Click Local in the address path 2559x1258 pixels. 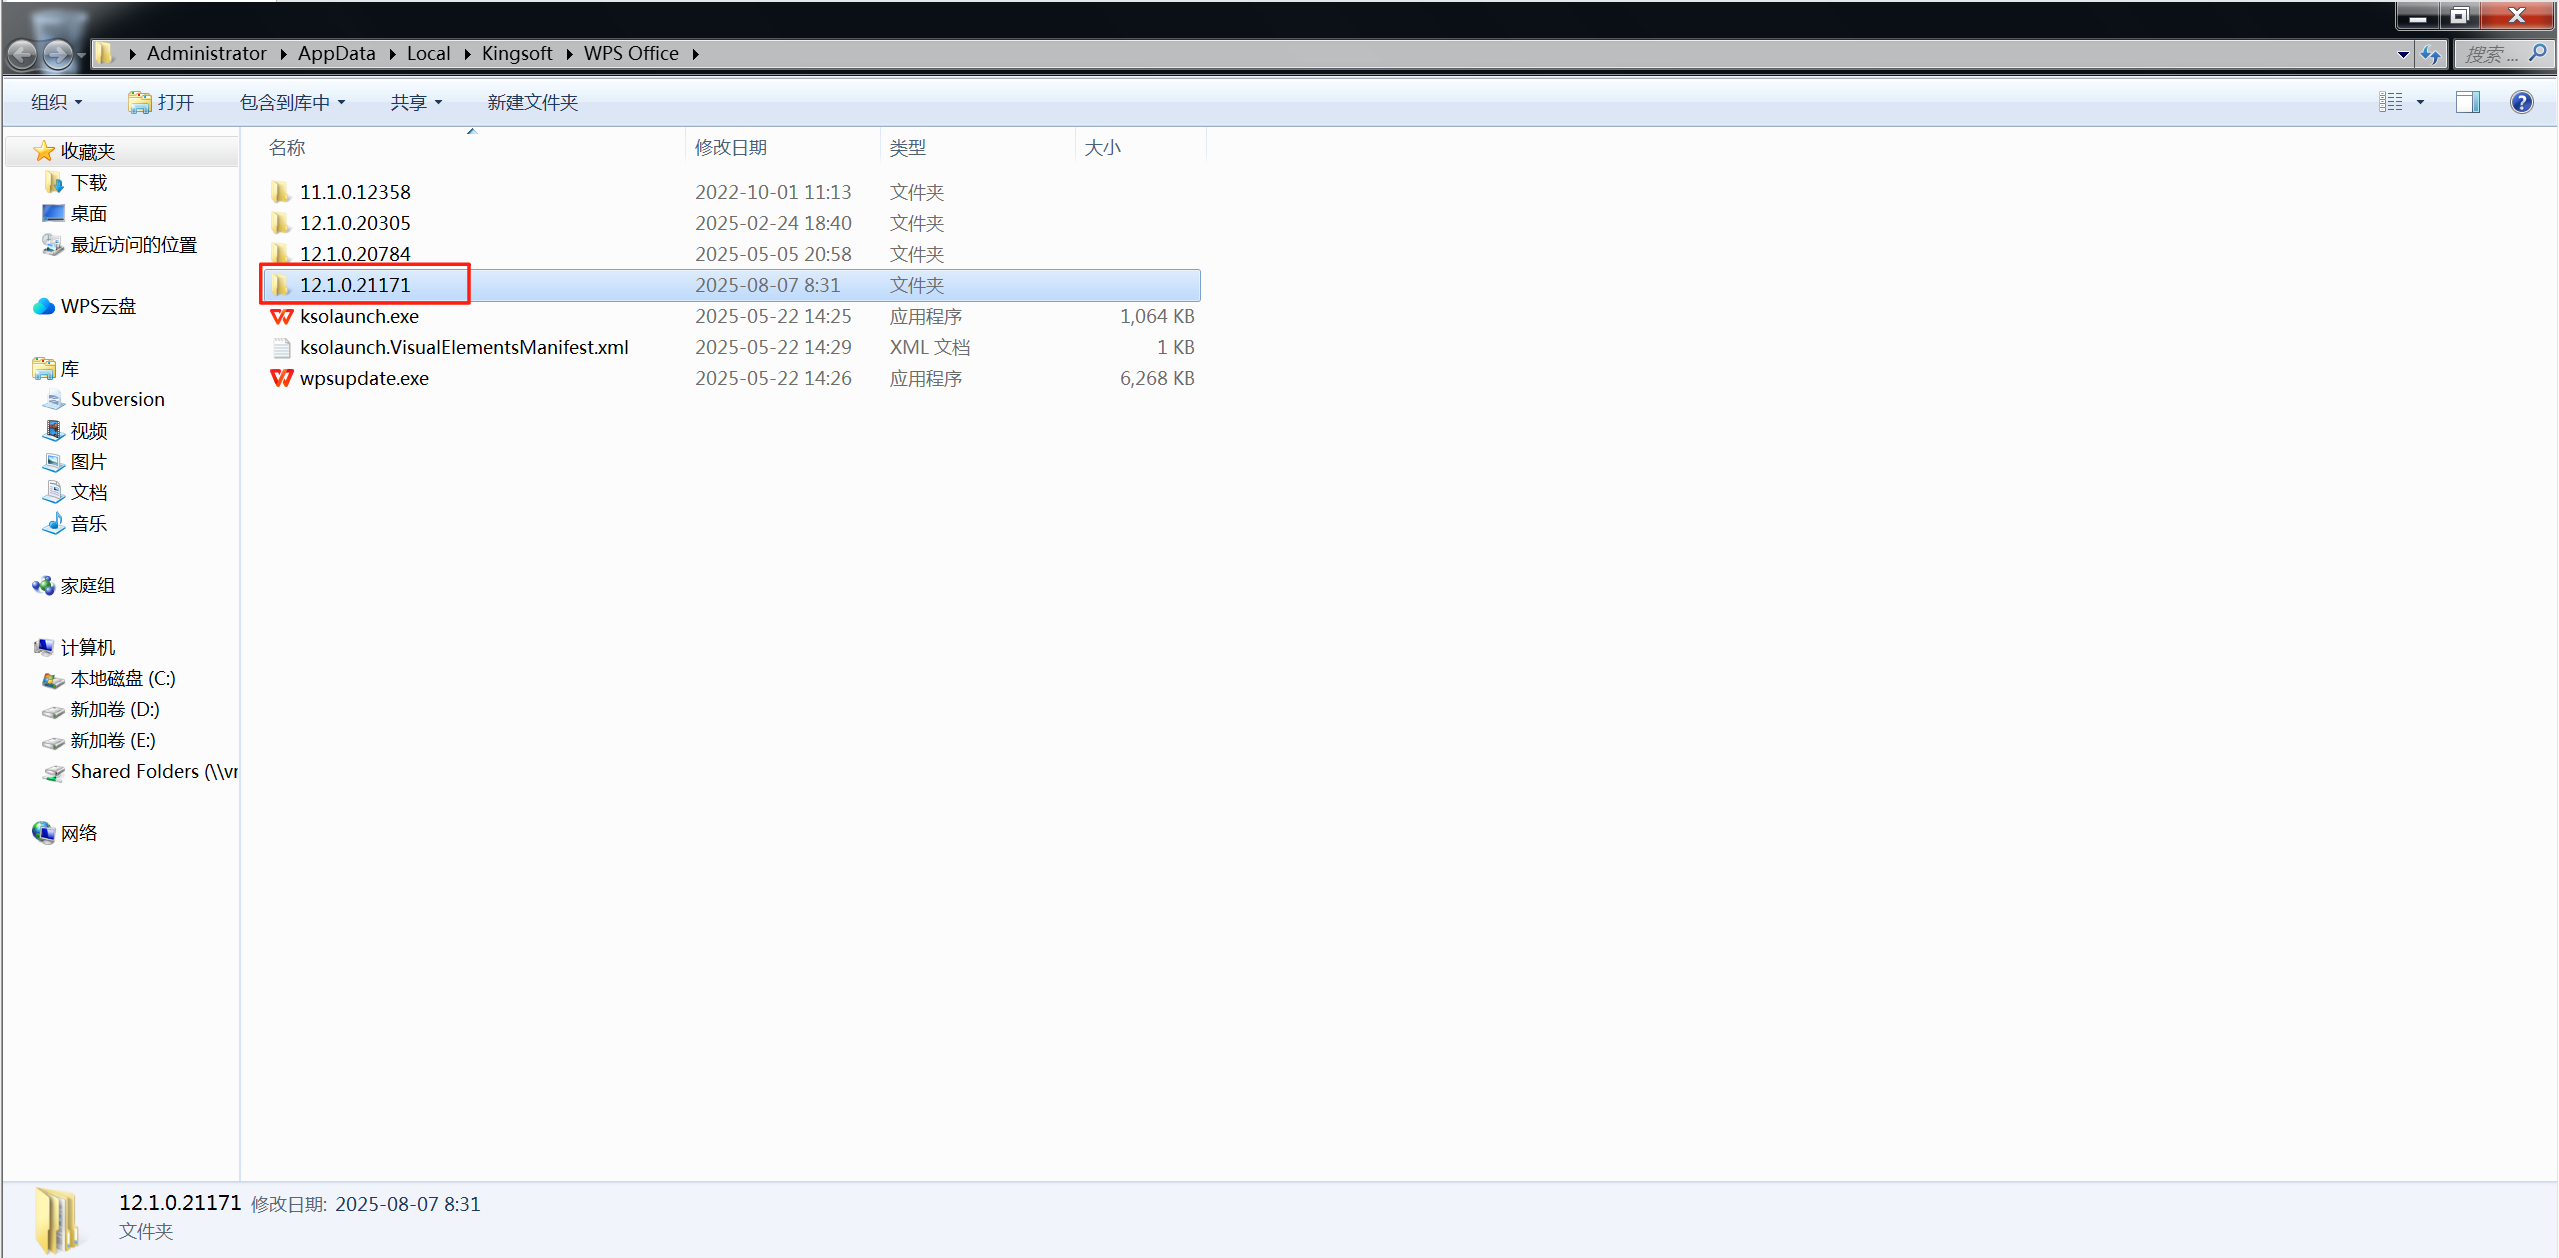pyautogui.click(x=428, y=54)
